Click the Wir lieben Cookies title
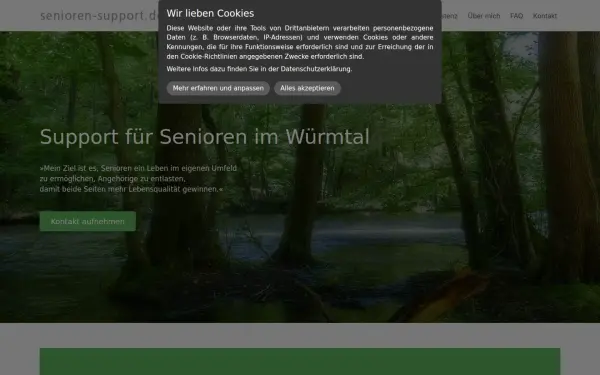This screenshot has height=375, width=600. [210, 13]
